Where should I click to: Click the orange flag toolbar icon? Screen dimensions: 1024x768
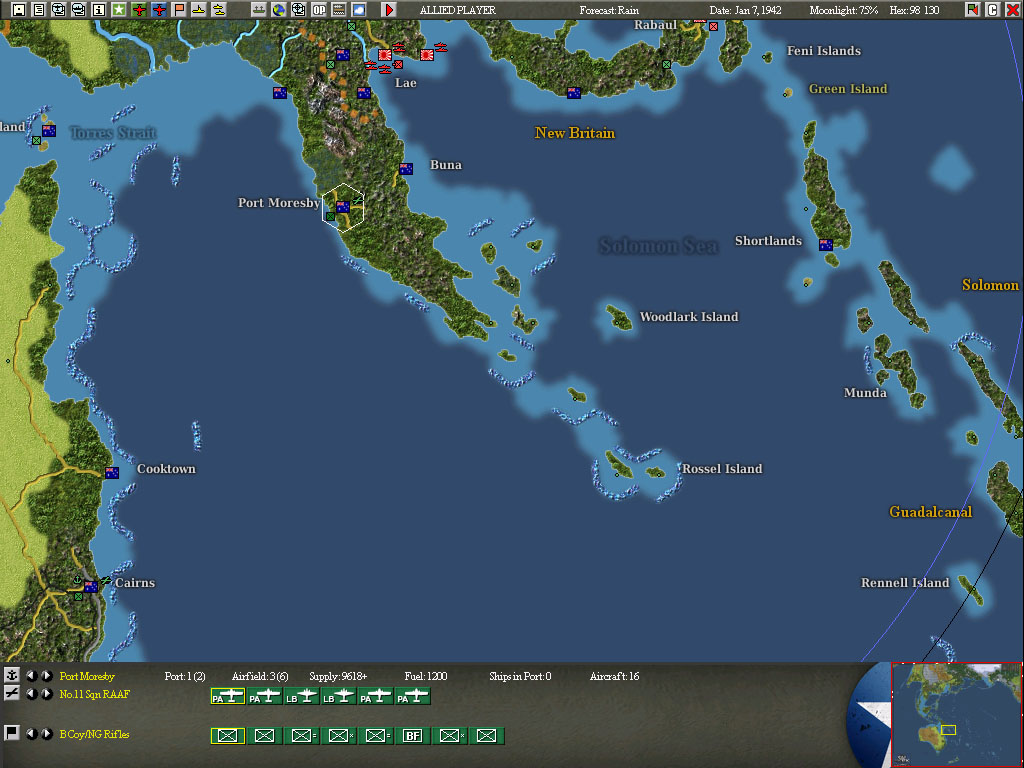click(x=179, y=9)
